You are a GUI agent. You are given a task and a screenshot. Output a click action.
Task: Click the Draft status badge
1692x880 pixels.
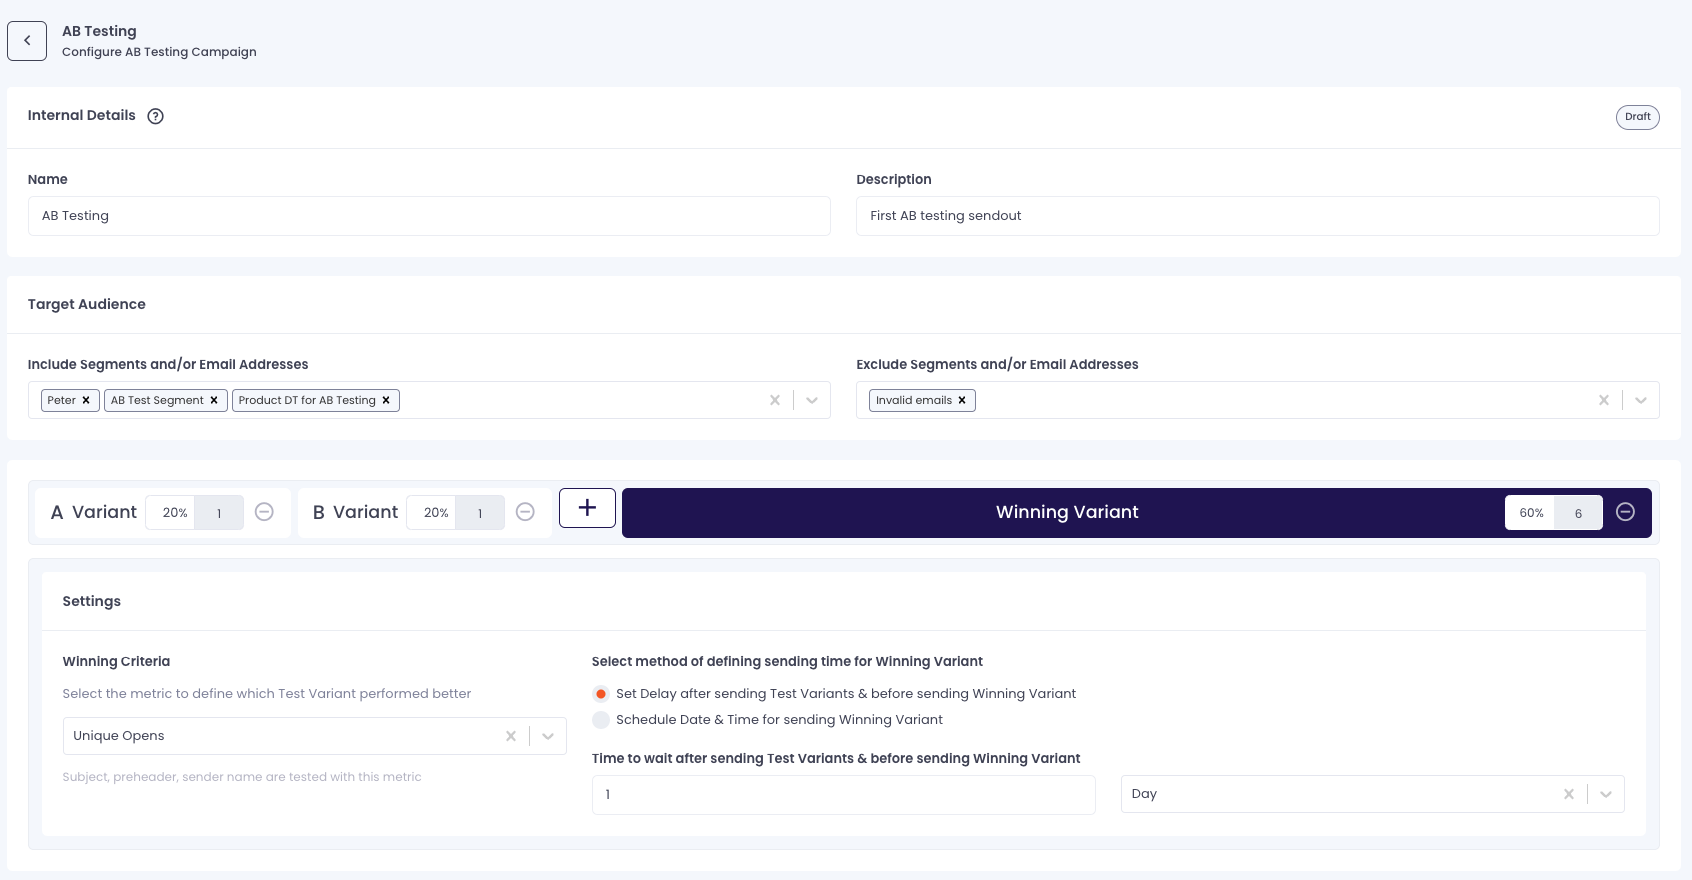[x=1638, y=117]
